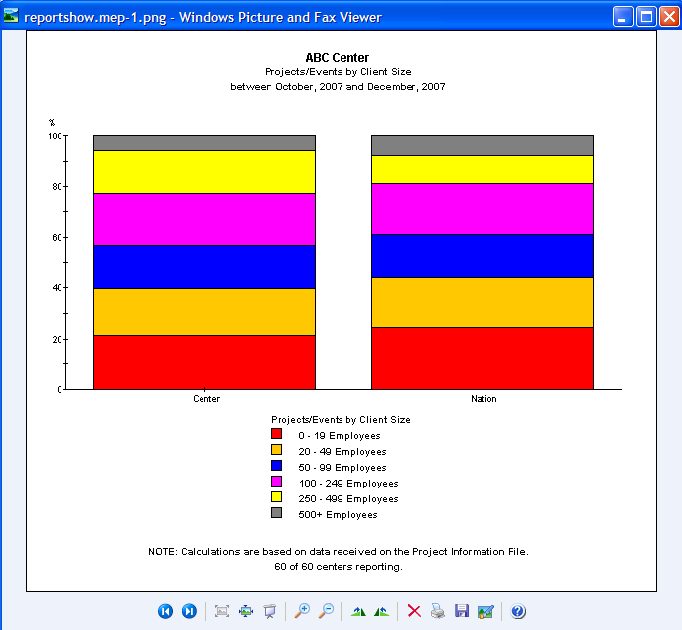Click the 'Projects/Events by Client Size' subtitle
The height and width of the screenshot is (630, 682).
pos(338,72)
